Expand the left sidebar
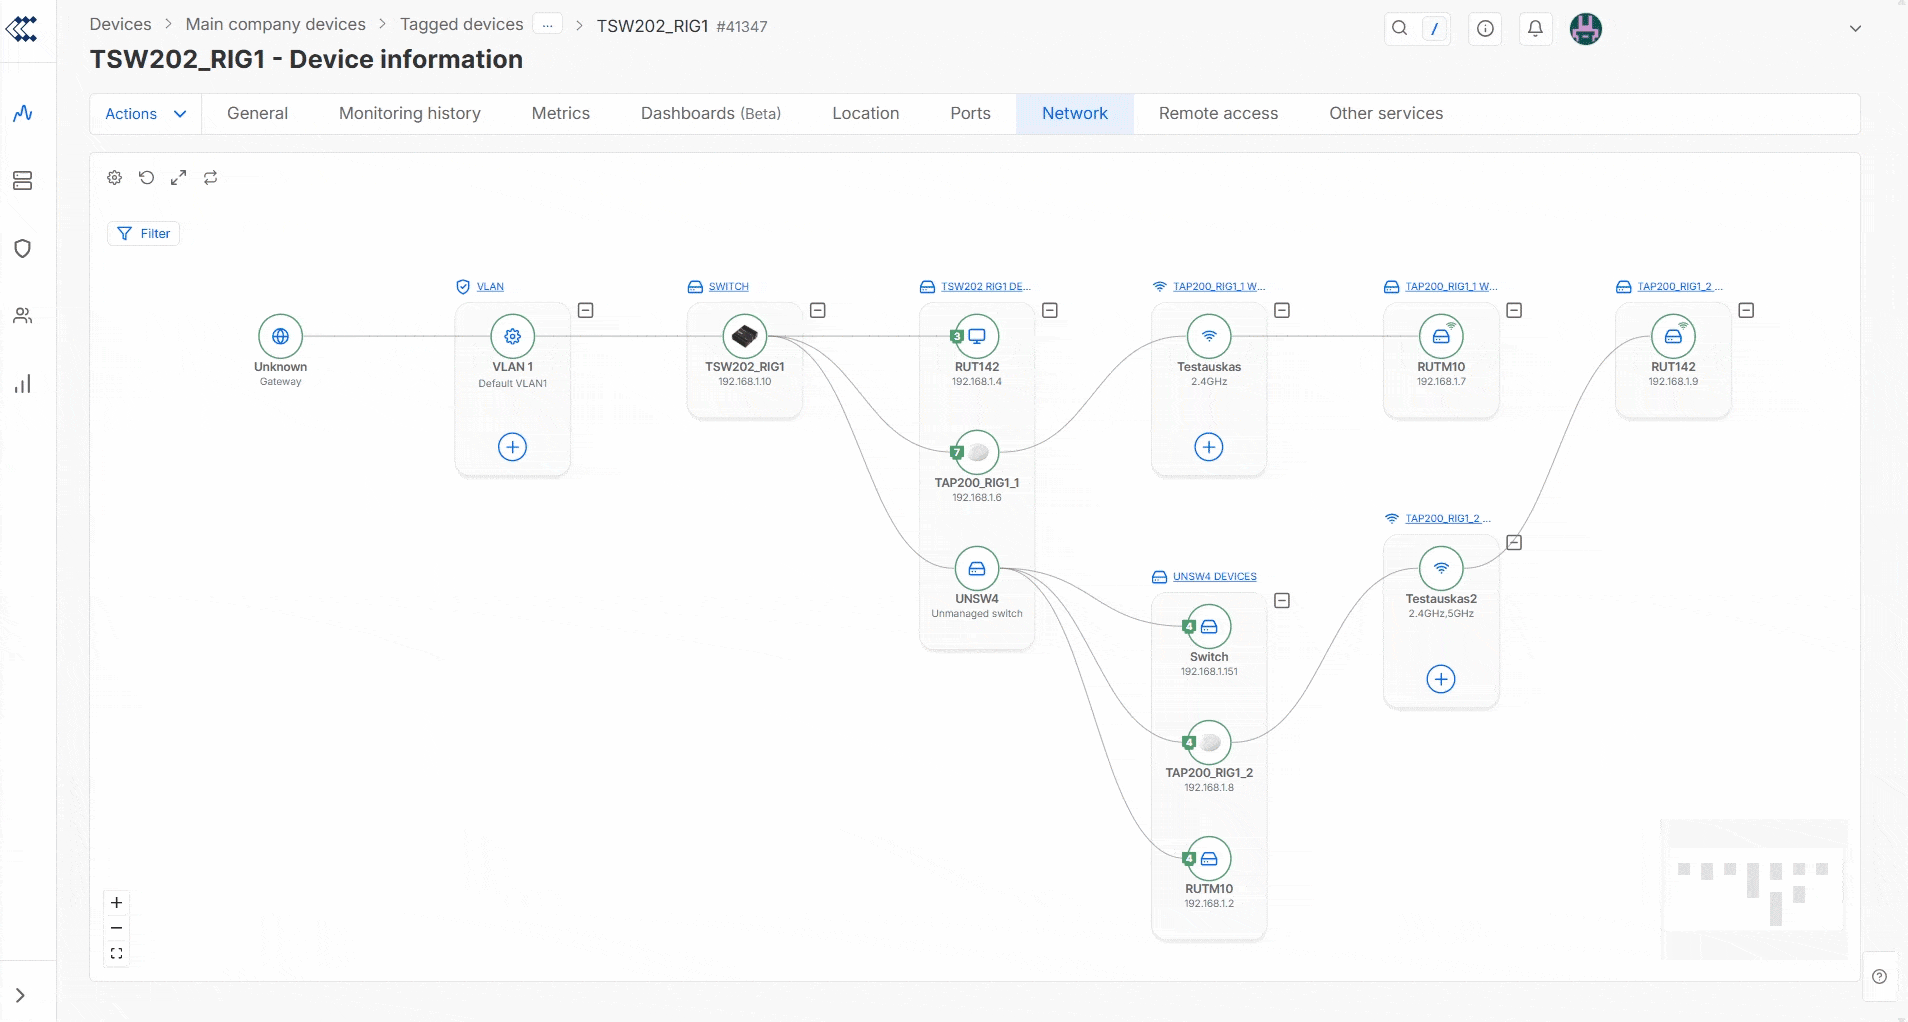This screenshot has width=1908, height=1022. coord(21,996)
